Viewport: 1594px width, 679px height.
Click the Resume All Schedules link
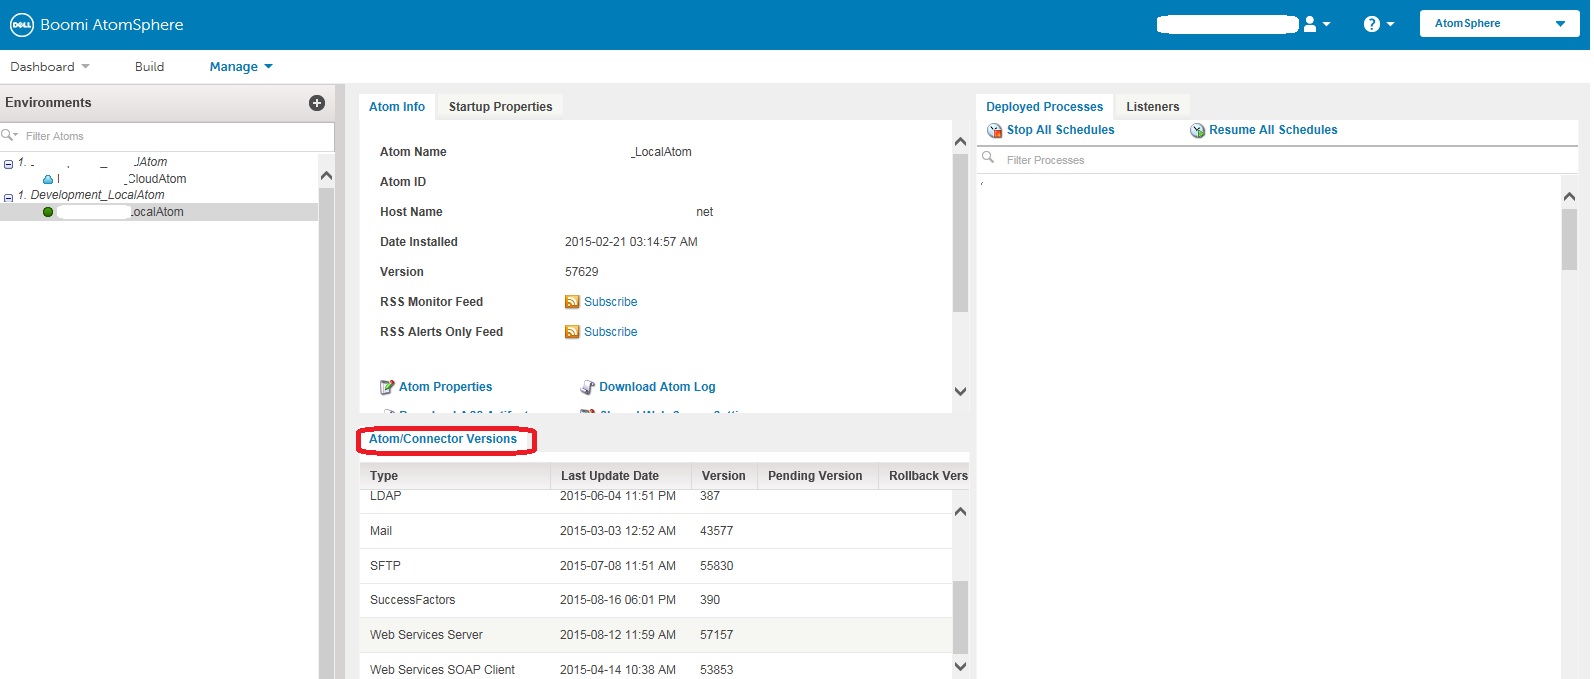click(x=1273, y=130)
